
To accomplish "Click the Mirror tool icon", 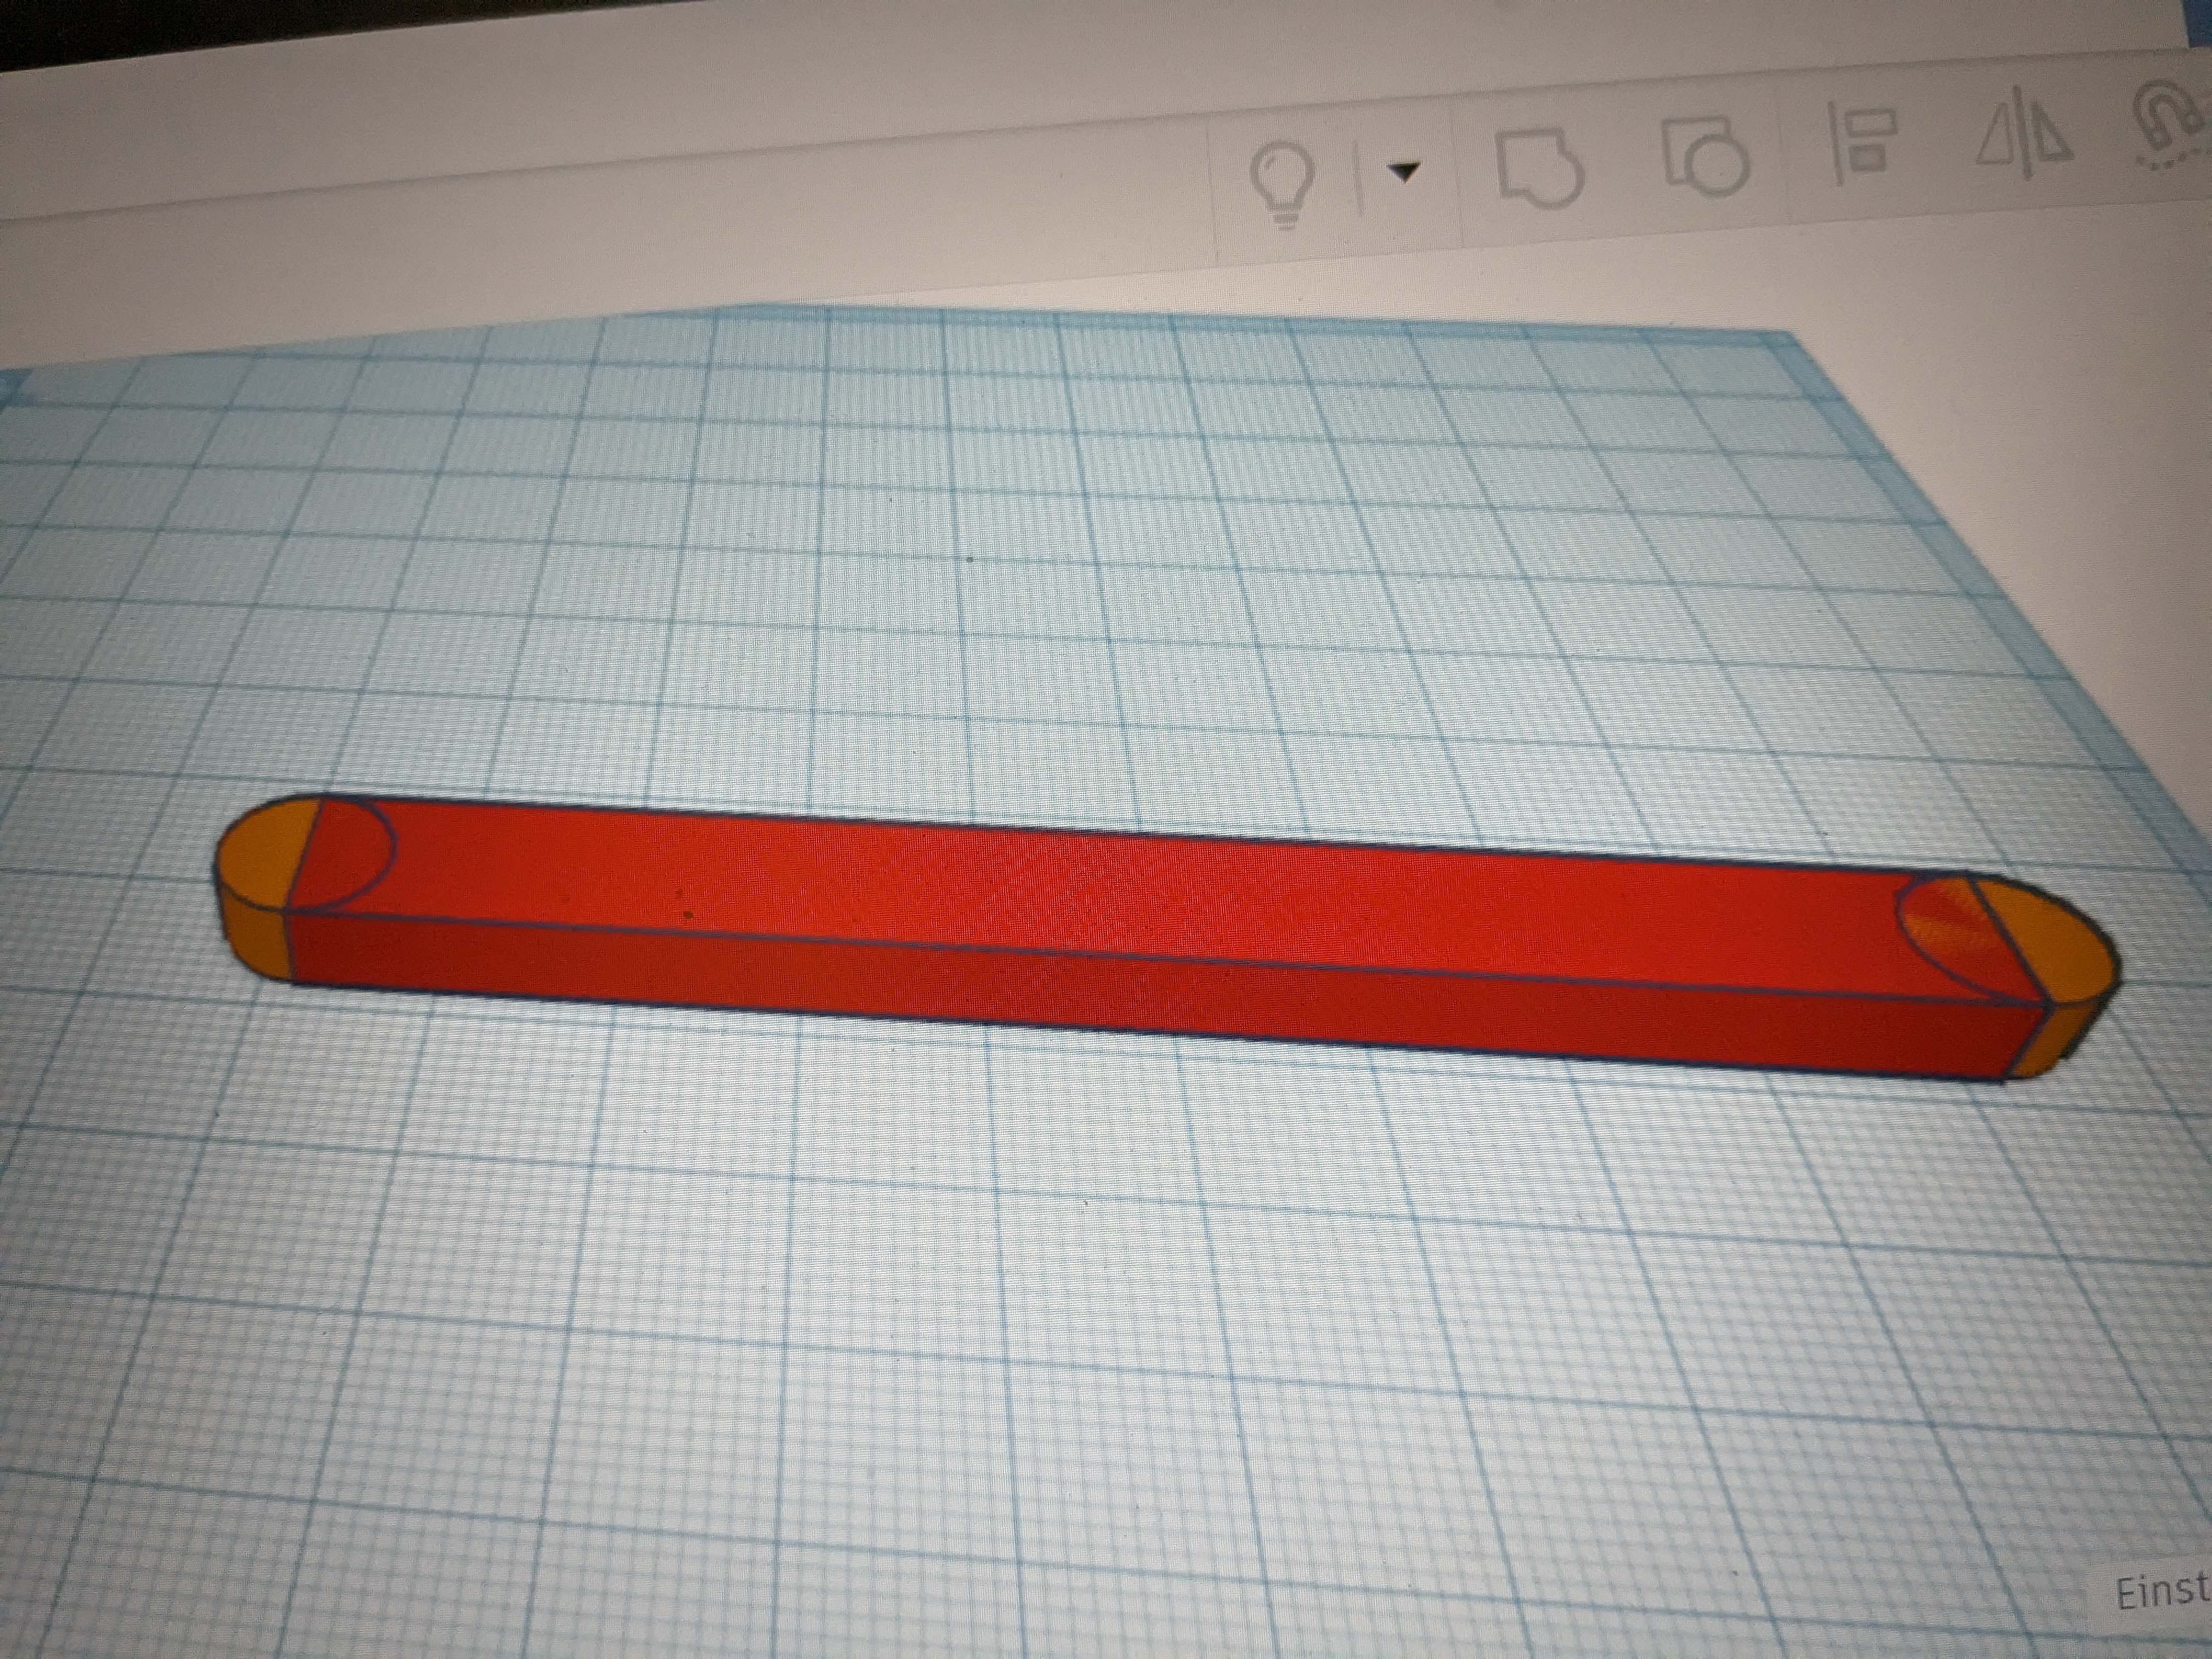I will (2026, 133).
